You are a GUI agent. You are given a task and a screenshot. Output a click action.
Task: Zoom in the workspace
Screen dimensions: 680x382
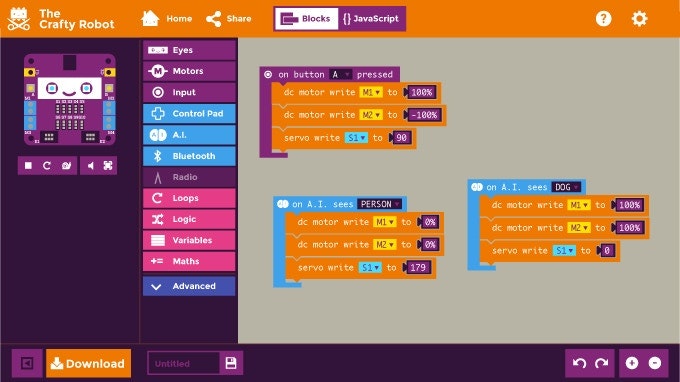pyautogui.click(x=632, y=363)
